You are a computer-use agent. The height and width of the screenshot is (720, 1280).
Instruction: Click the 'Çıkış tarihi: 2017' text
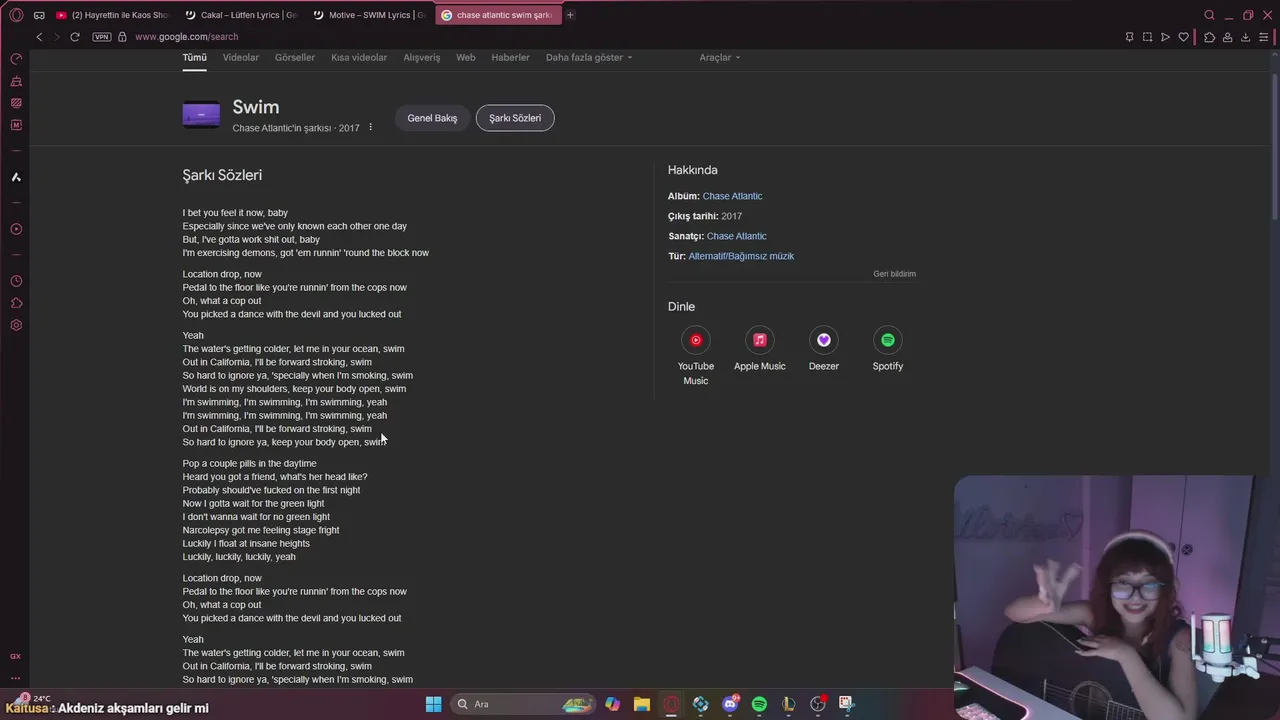[705, 216]
